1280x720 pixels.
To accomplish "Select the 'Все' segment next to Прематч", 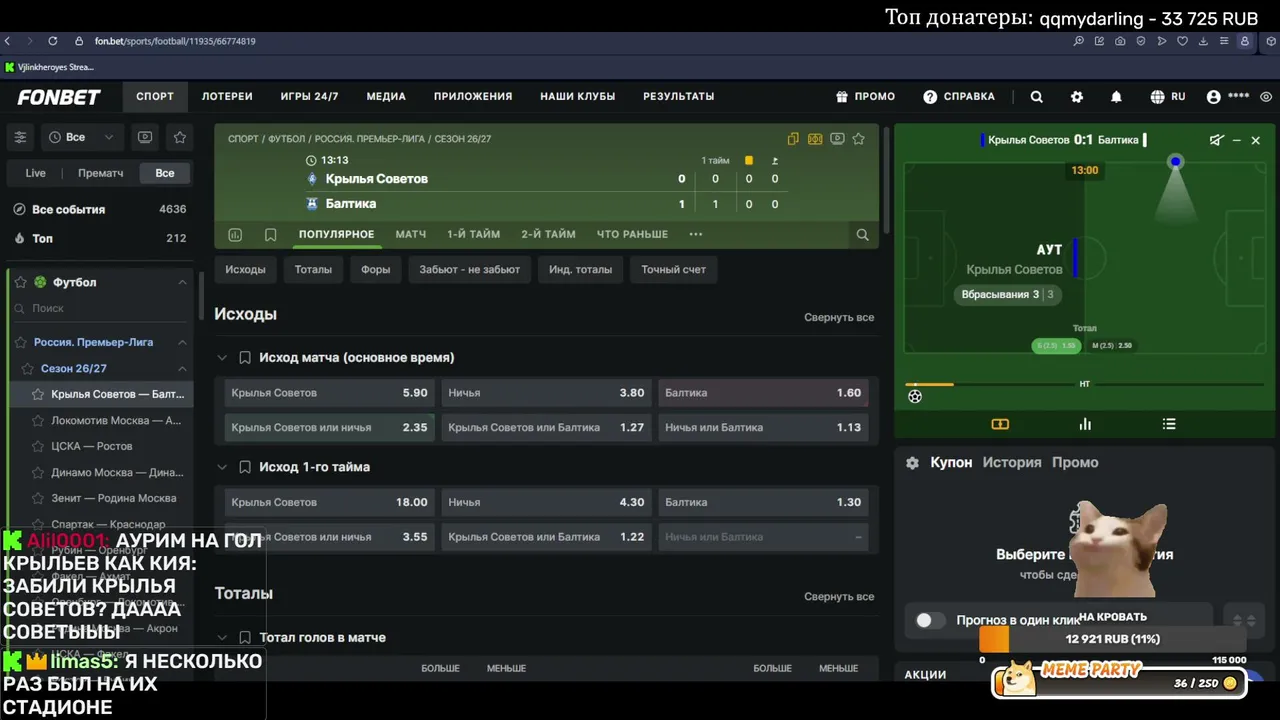I will tap(165, 173).
